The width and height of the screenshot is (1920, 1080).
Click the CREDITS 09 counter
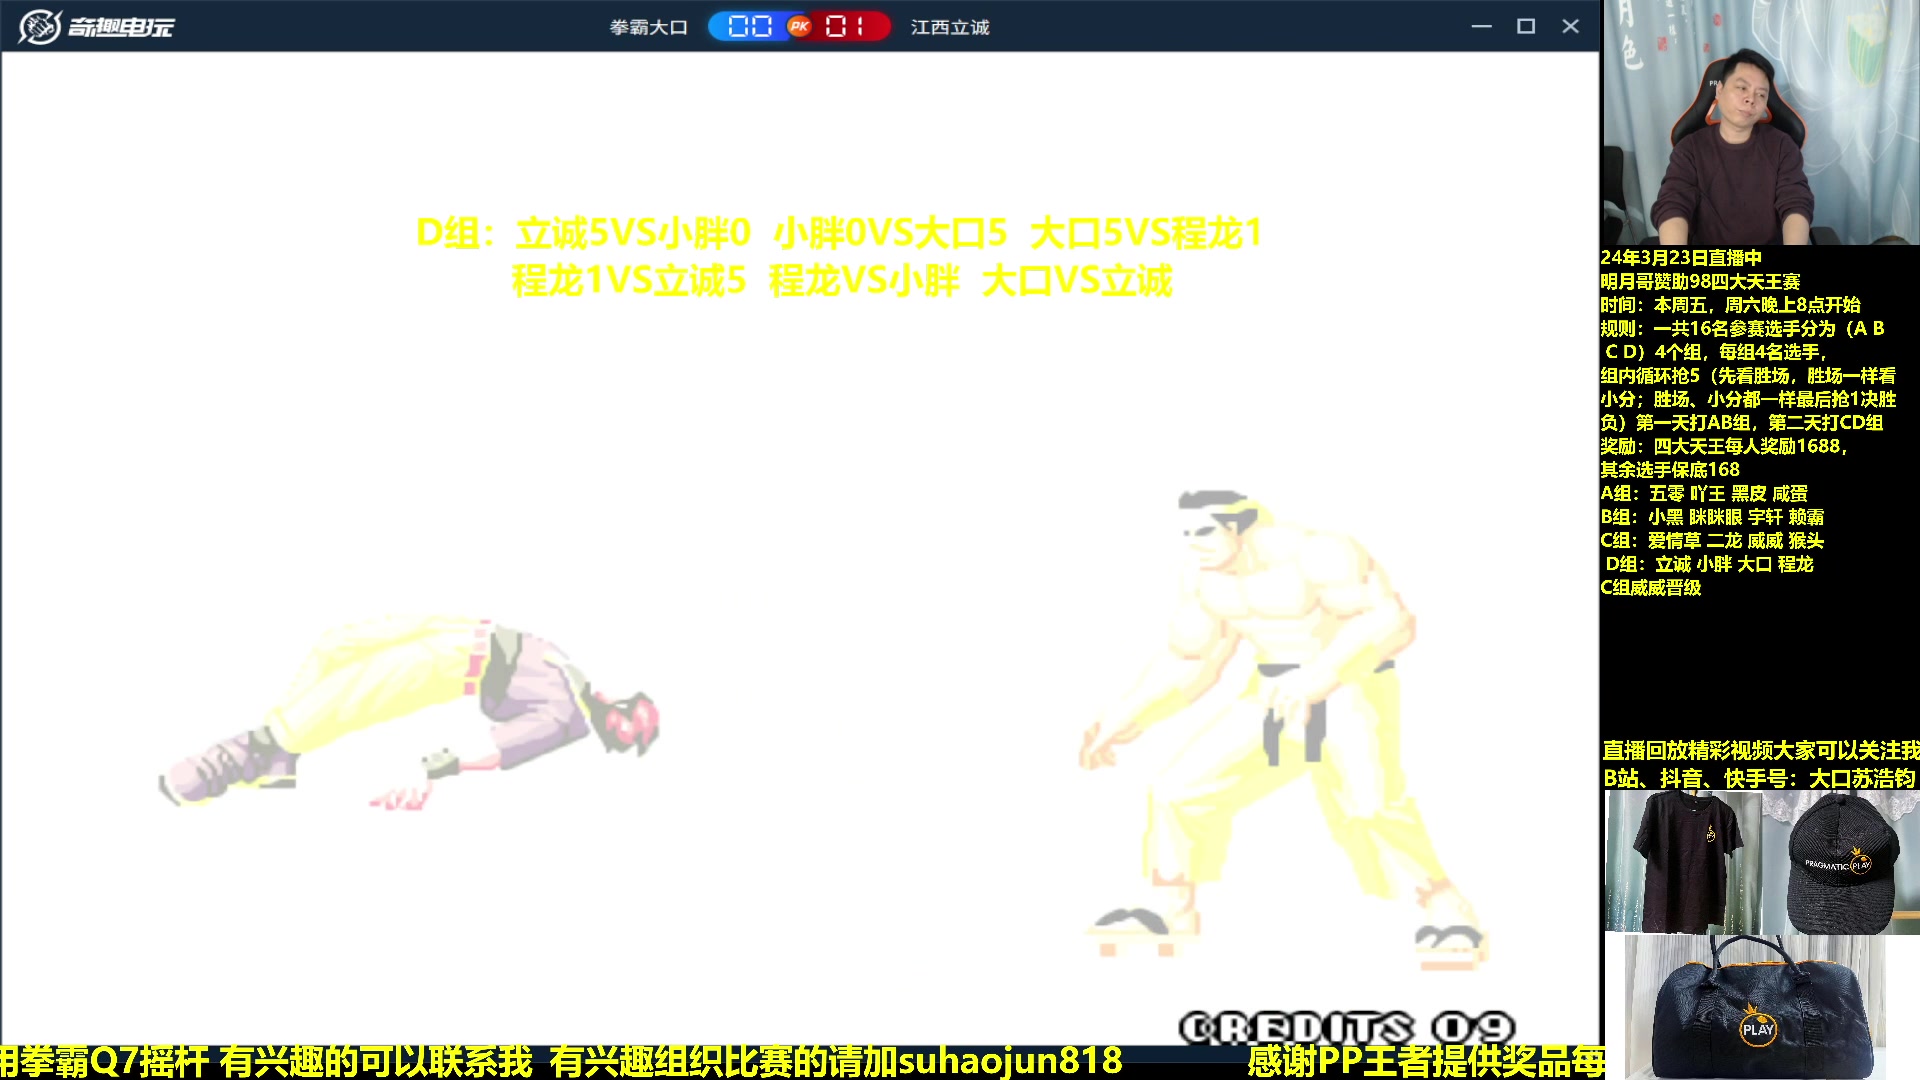click(x=1347, y=1028)
